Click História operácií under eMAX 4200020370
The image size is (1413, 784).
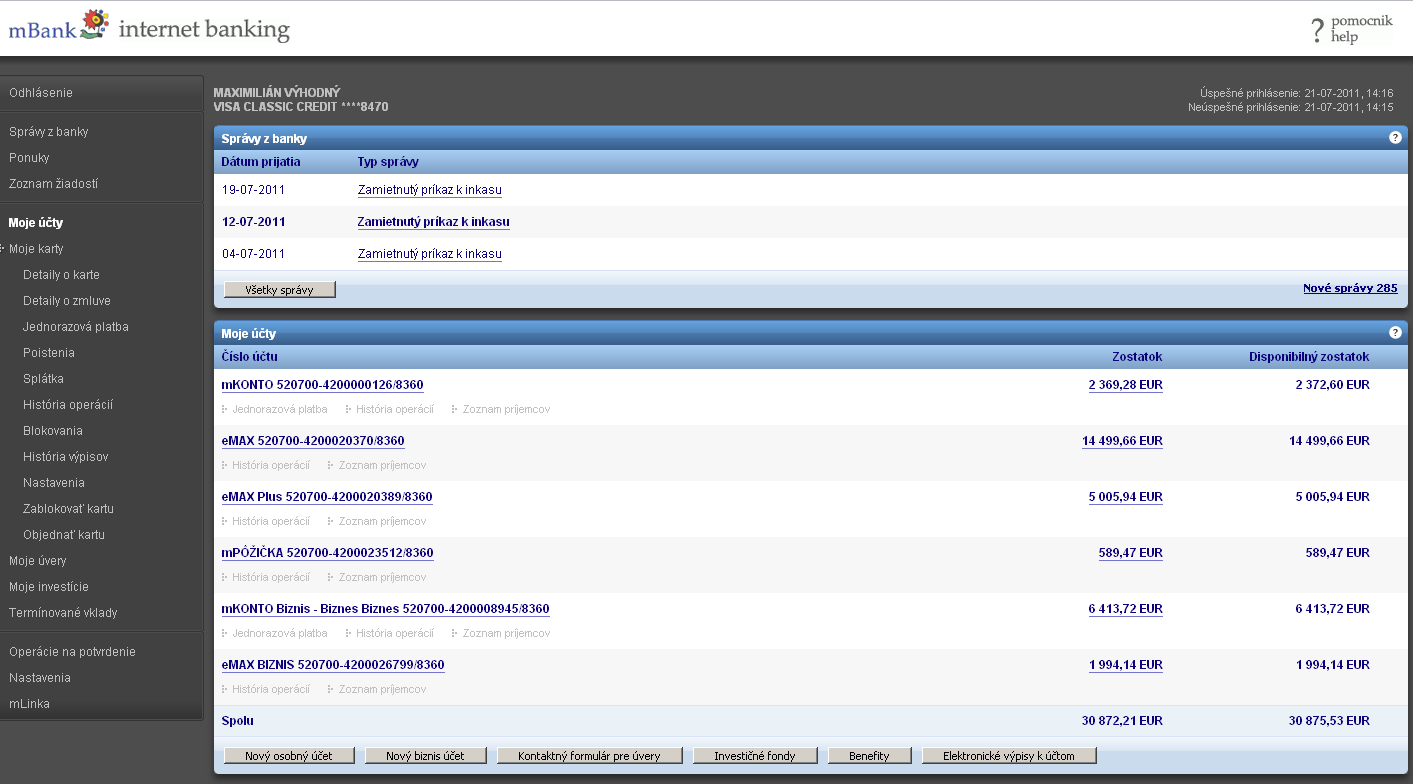[x=270, y=465]
